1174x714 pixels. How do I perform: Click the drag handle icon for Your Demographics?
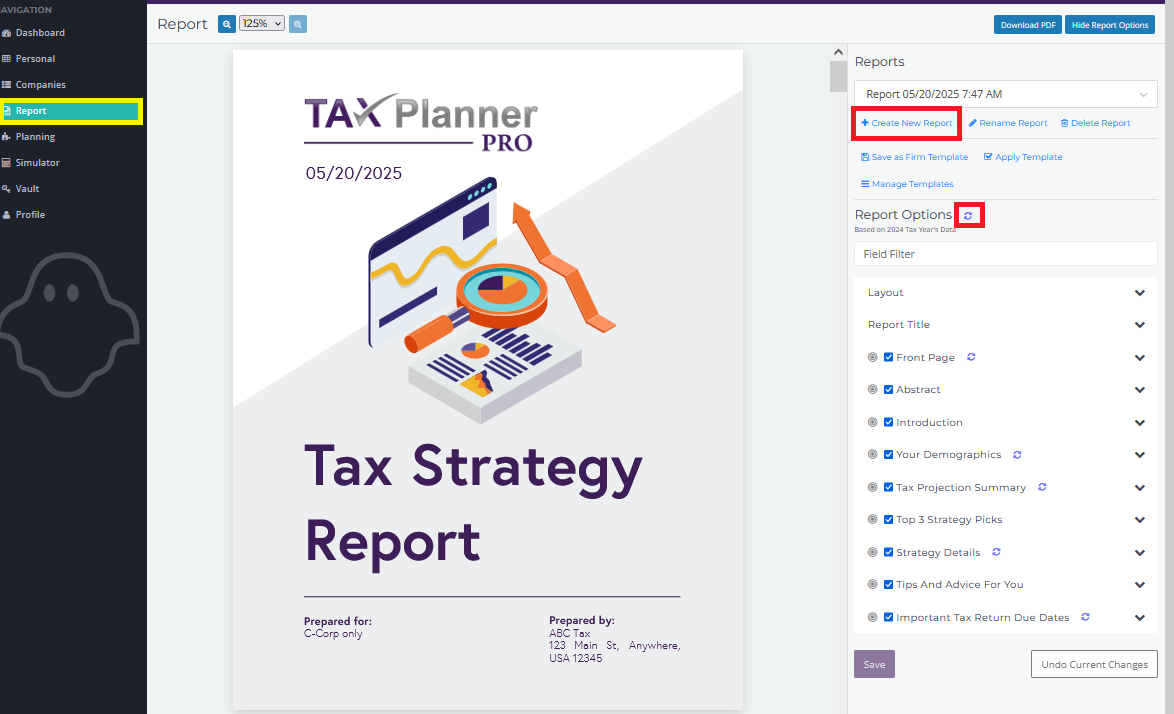(x=872, y=454)
